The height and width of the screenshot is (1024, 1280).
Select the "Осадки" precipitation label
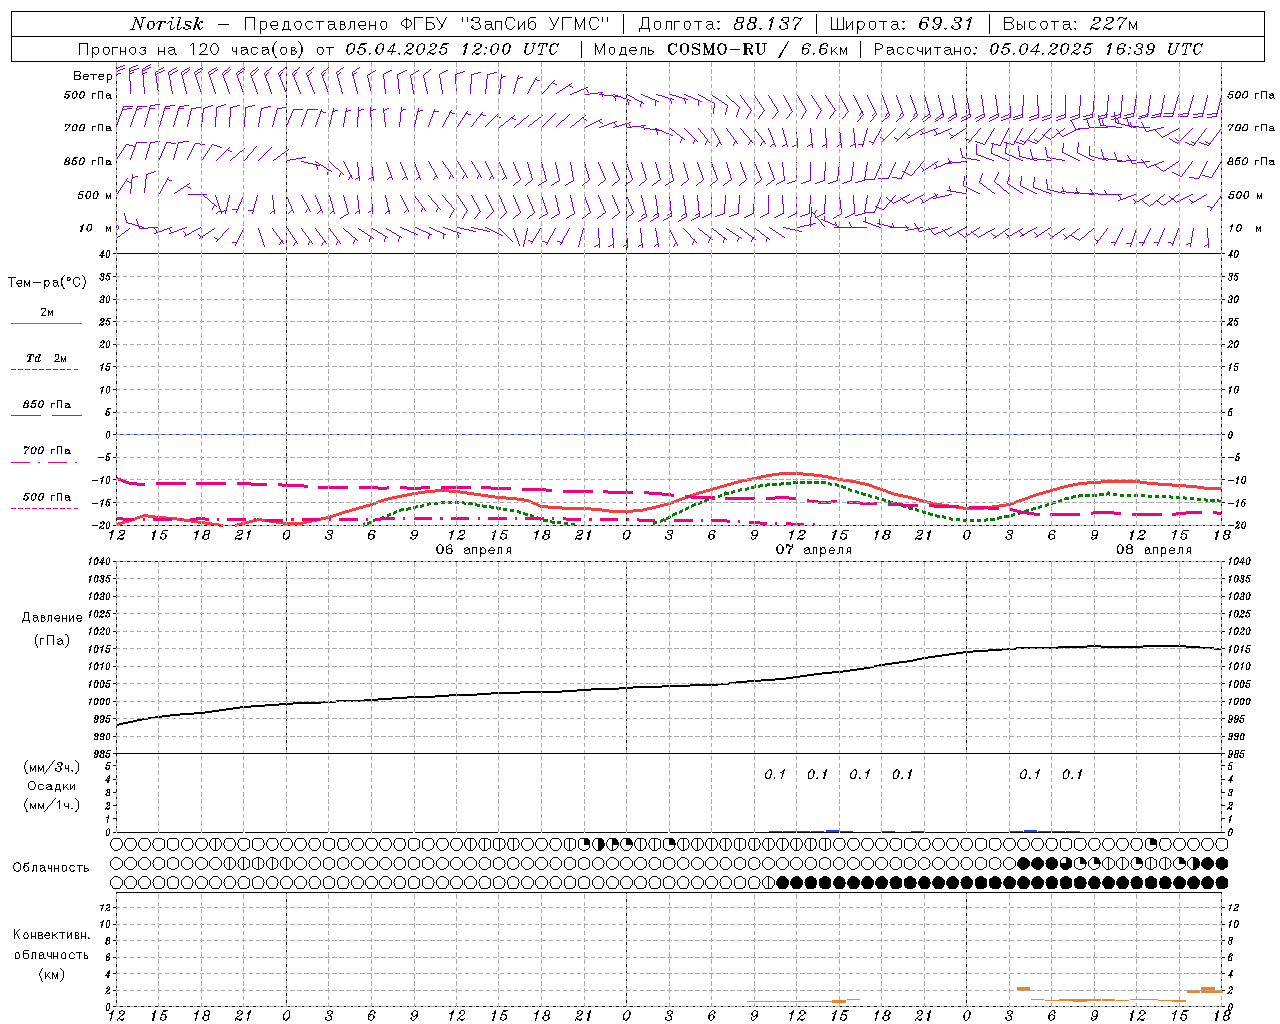[52, 786]
